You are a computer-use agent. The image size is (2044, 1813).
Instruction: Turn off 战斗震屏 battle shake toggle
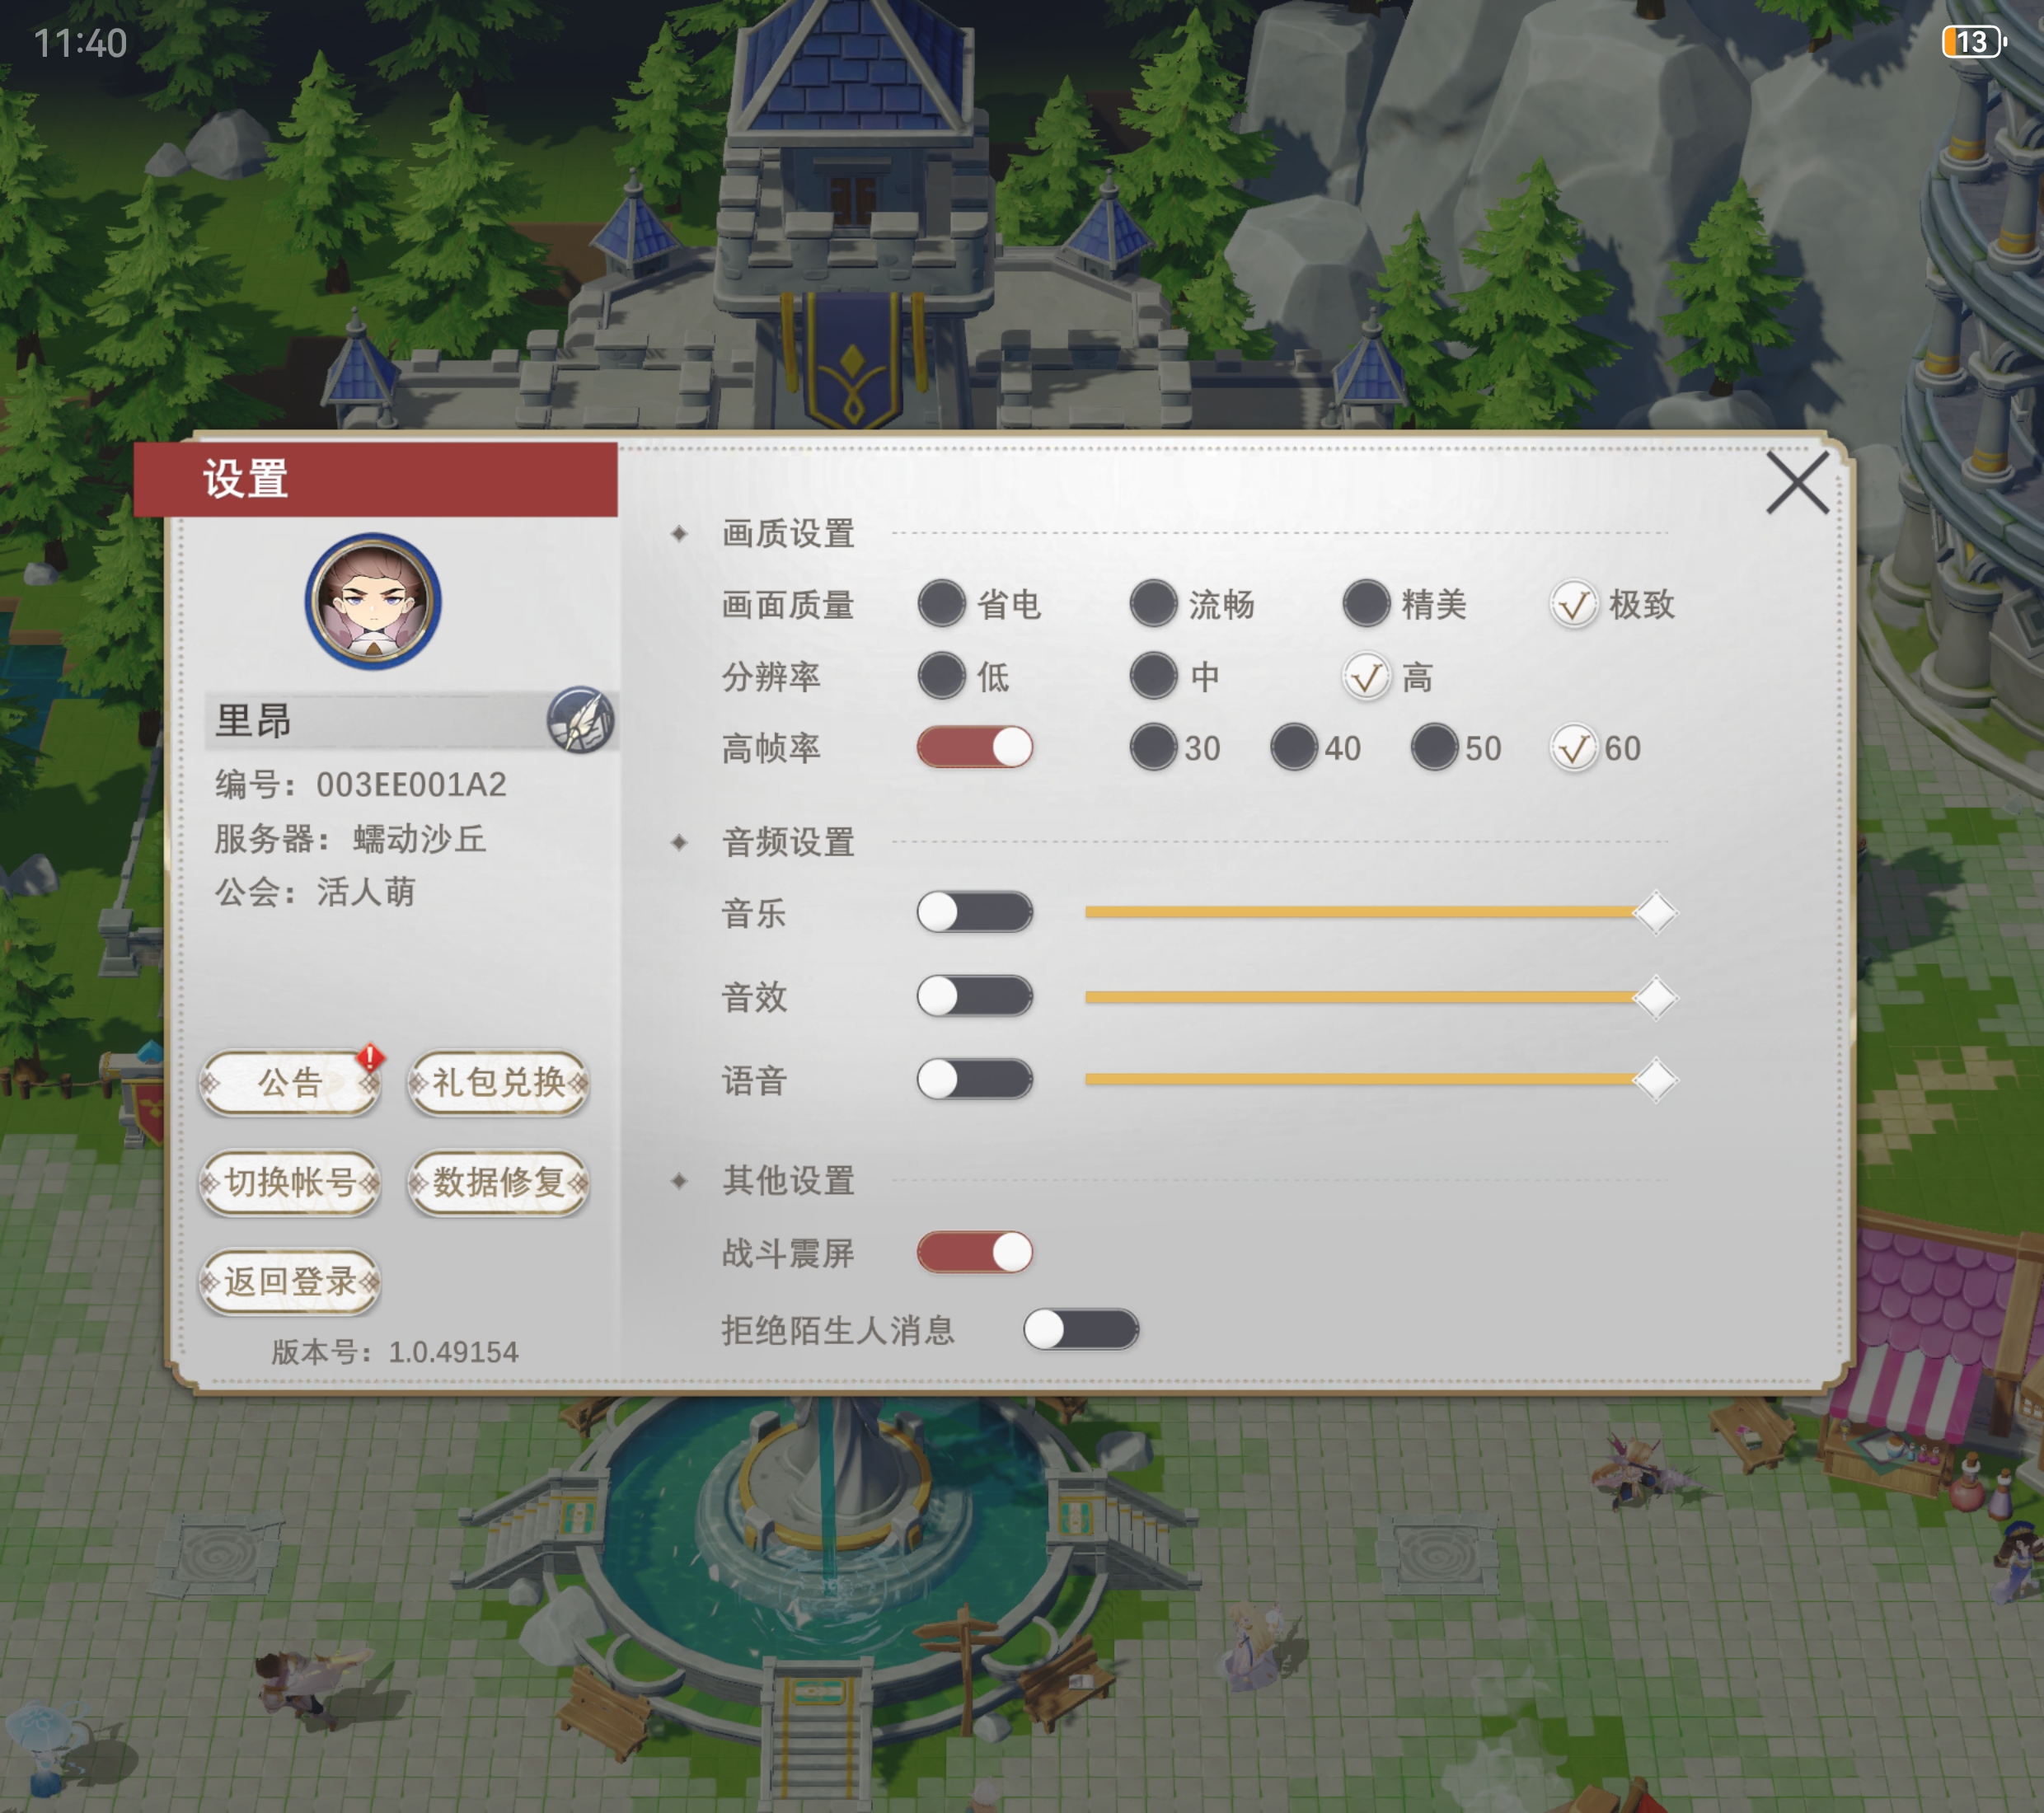[x=975, y=1252]
